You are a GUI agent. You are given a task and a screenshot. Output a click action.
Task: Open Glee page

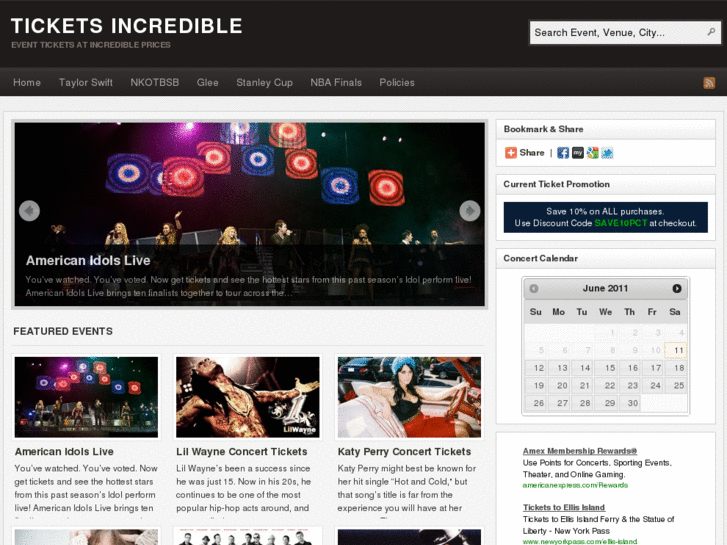point(207,83)
